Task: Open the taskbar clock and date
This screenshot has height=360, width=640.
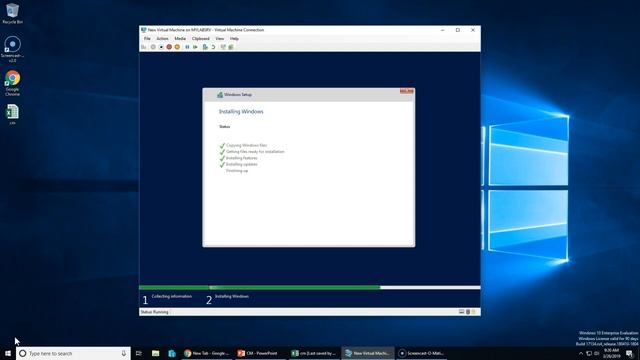Action: (611, 353)
